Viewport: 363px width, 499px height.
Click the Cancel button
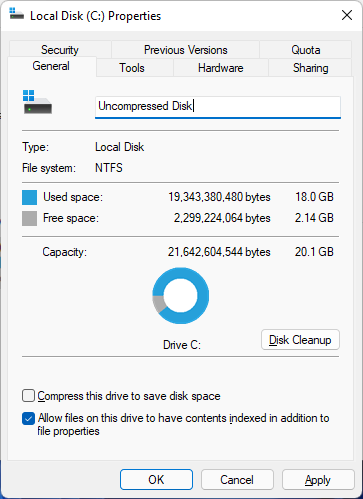237,480
